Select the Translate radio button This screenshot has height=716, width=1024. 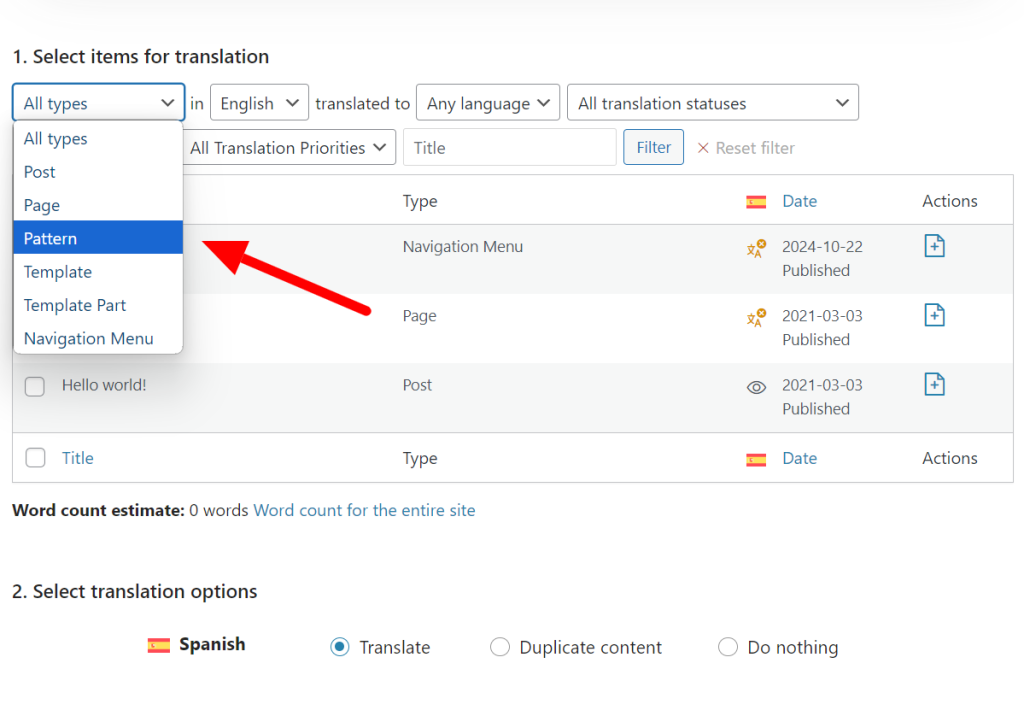pyautogui.click(x=340, y=647)
